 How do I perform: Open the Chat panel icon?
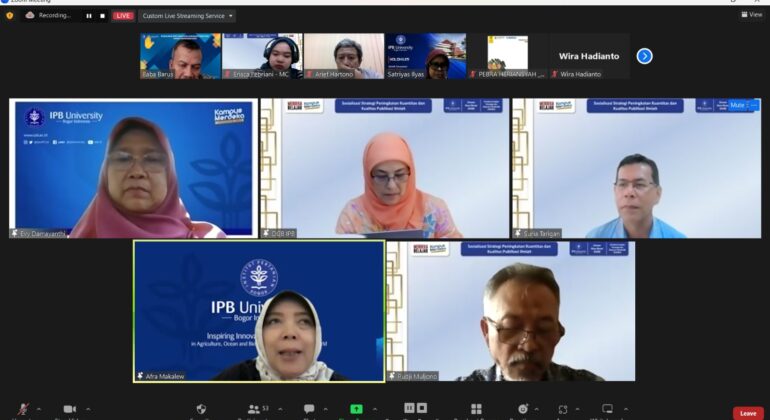click(309, 409)
